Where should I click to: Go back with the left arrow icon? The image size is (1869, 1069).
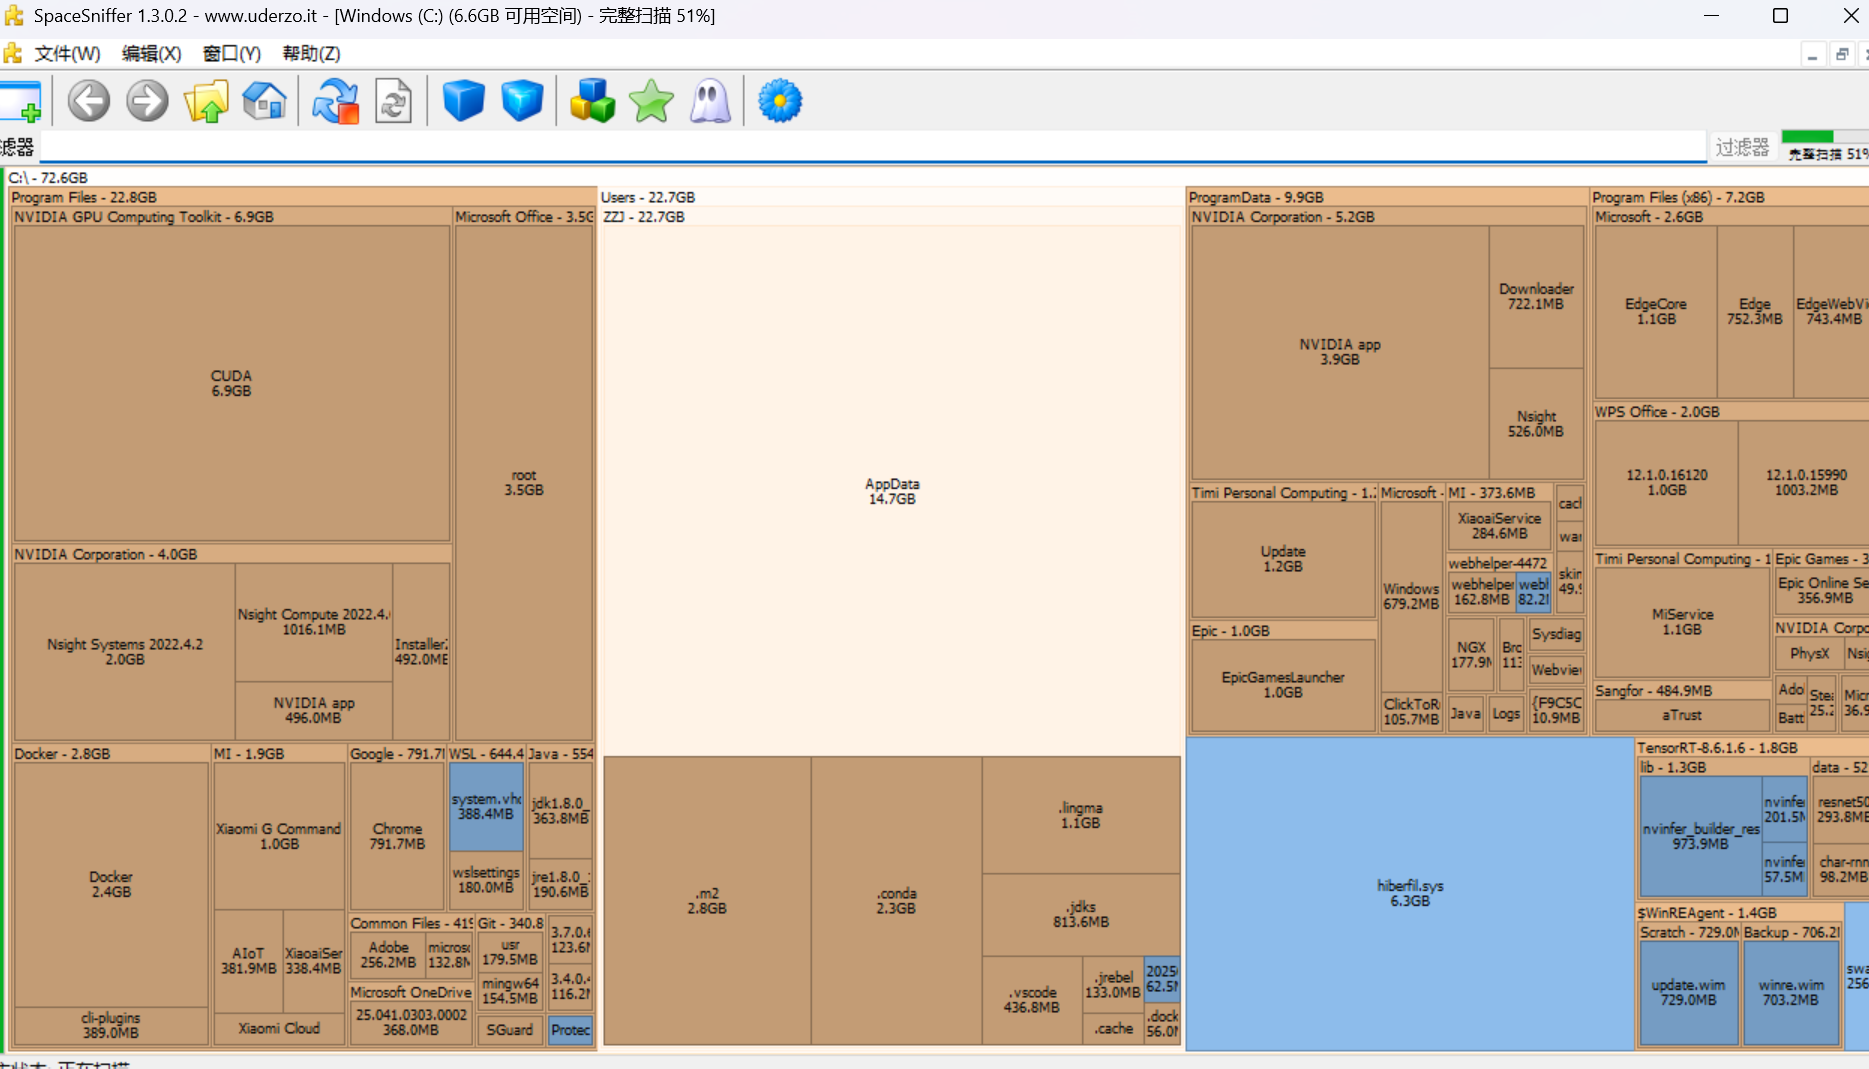tap(89, 101)
